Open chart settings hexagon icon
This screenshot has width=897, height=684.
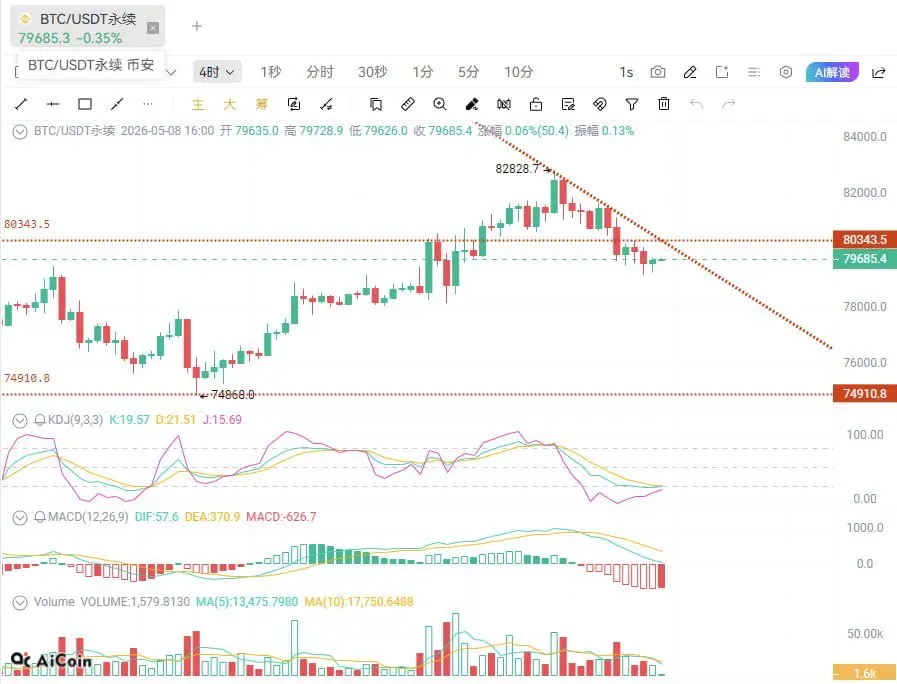(786, 72)
